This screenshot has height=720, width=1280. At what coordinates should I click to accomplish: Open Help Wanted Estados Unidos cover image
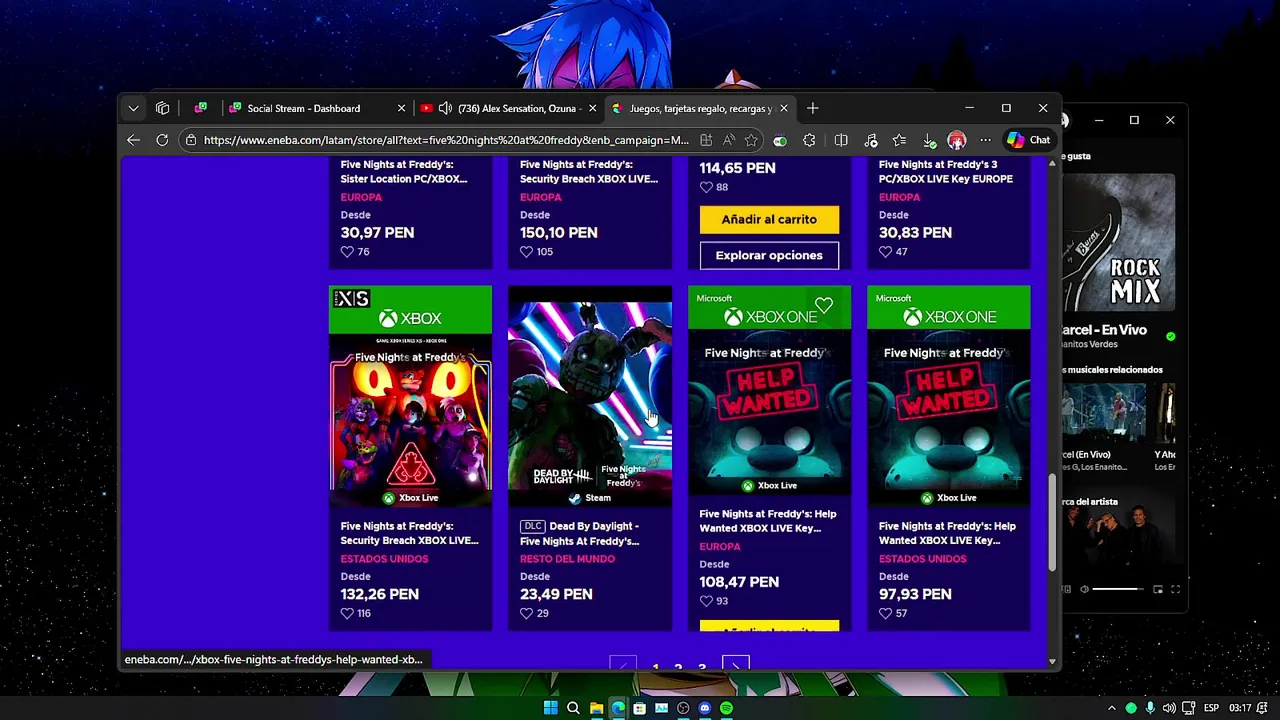coord(948,396)
